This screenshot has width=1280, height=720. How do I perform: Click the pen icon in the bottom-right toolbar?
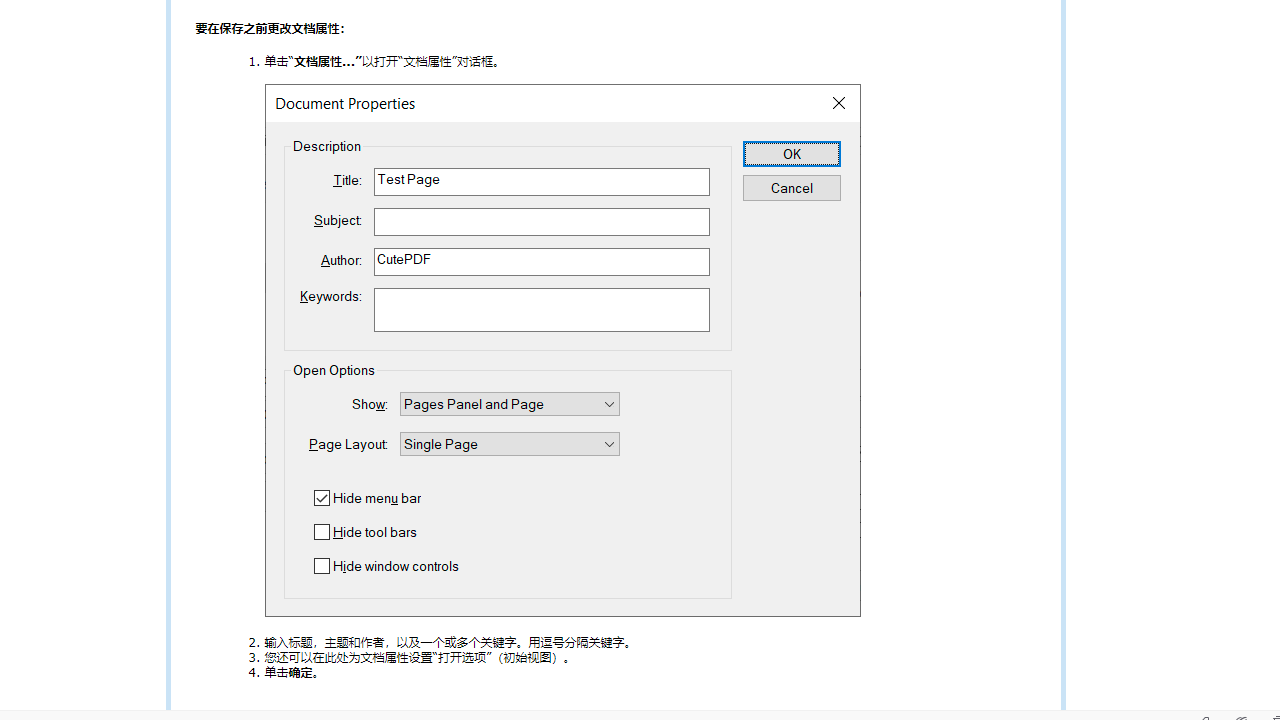(1206, 717)
